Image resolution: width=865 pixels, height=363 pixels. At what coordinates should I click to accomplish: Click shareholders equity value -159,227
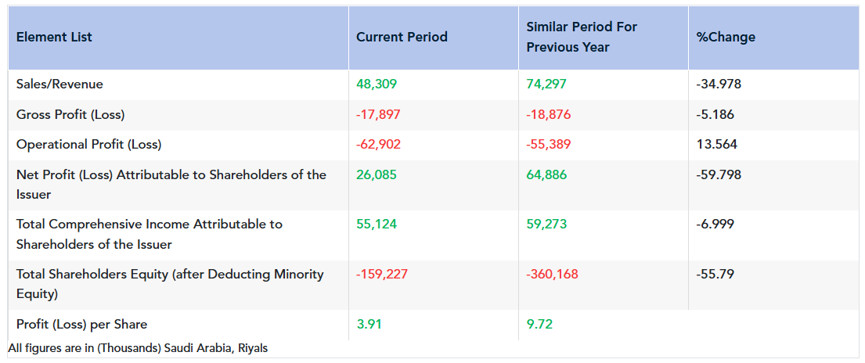pos(382,274)
